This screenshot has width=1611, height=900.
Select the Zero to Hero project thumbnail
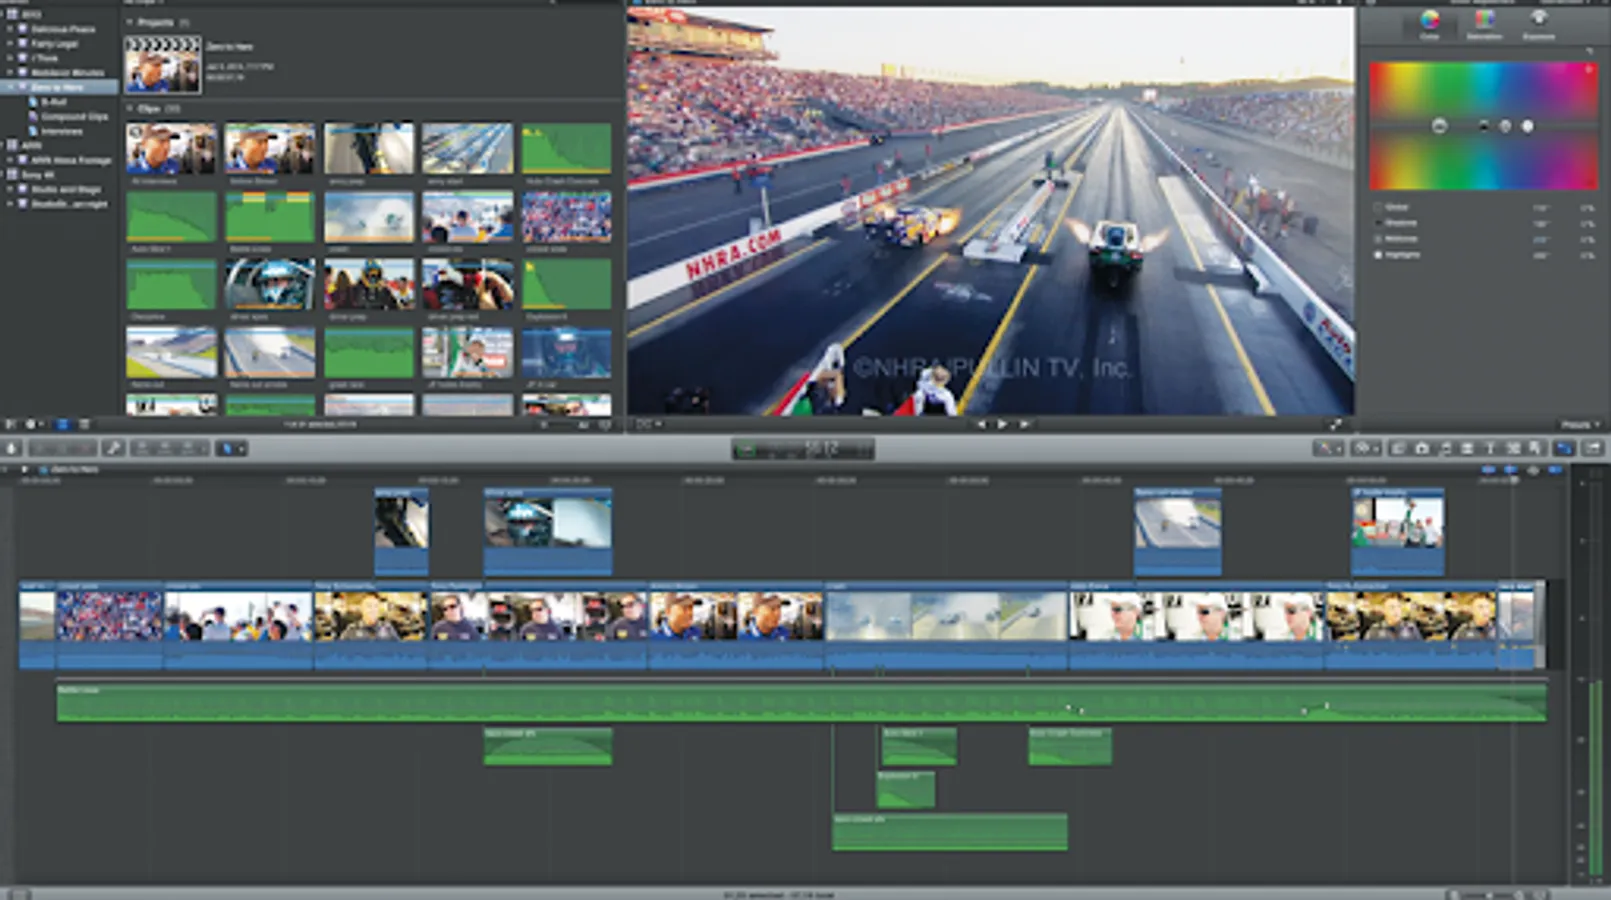[162, 65]
